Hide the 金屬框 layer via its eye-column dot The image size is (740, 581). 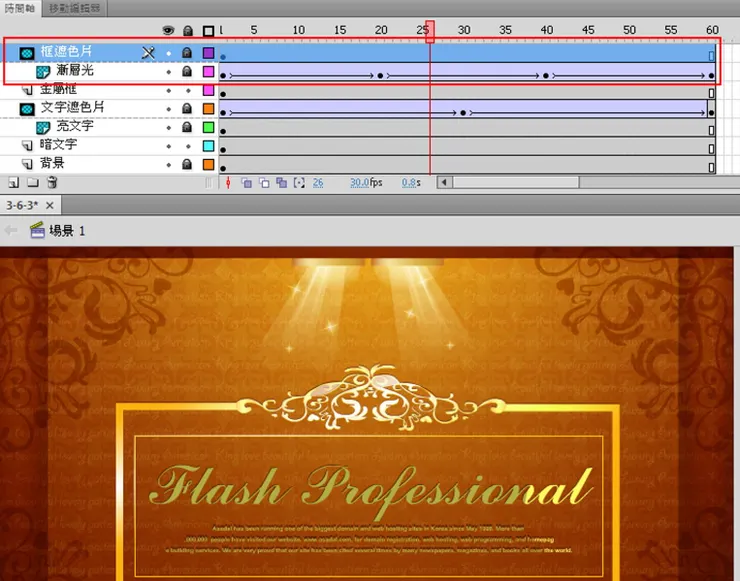[x=168, y=91]
